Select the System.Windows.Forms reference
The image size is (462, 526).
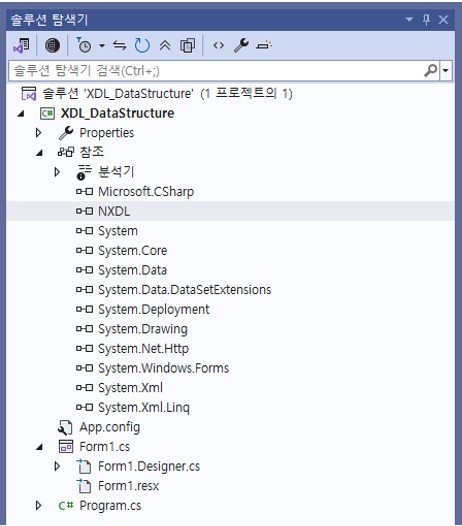click(x=163, y=368)
